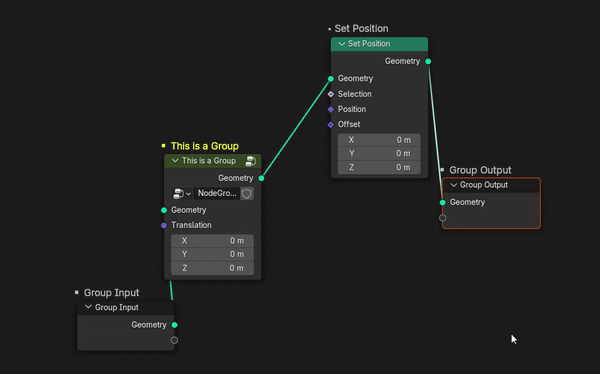Click Group Output Geometry input socket

(443, 203)
